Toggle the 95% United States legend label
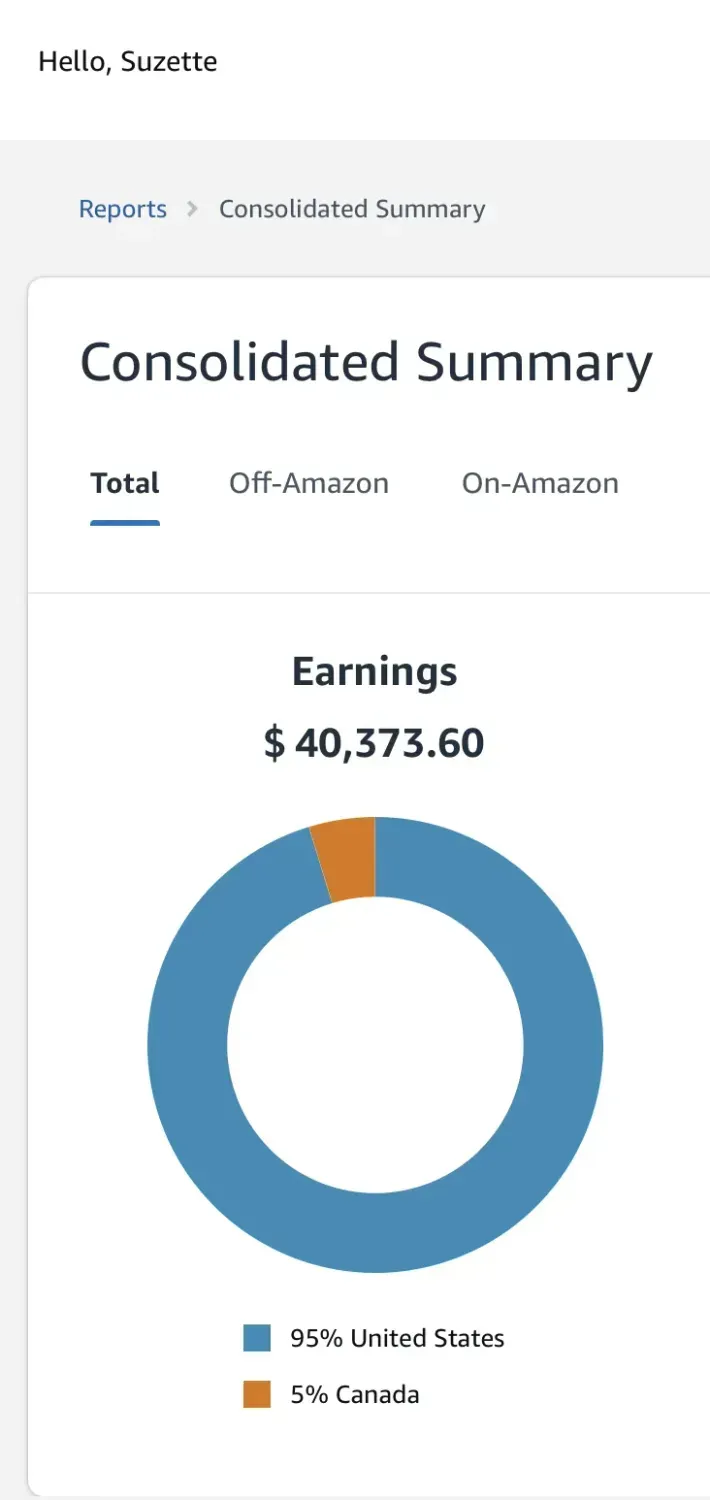The image size is (710, 1500). 397,1338
